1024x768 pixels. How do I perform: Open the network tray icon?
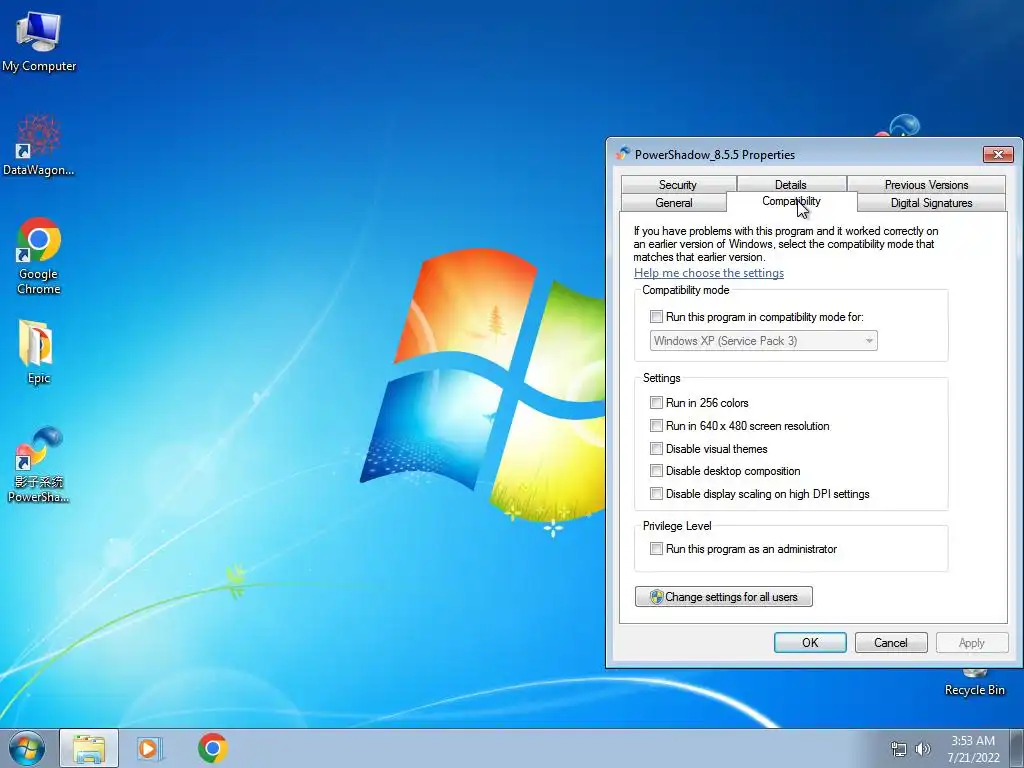[899, 749]
